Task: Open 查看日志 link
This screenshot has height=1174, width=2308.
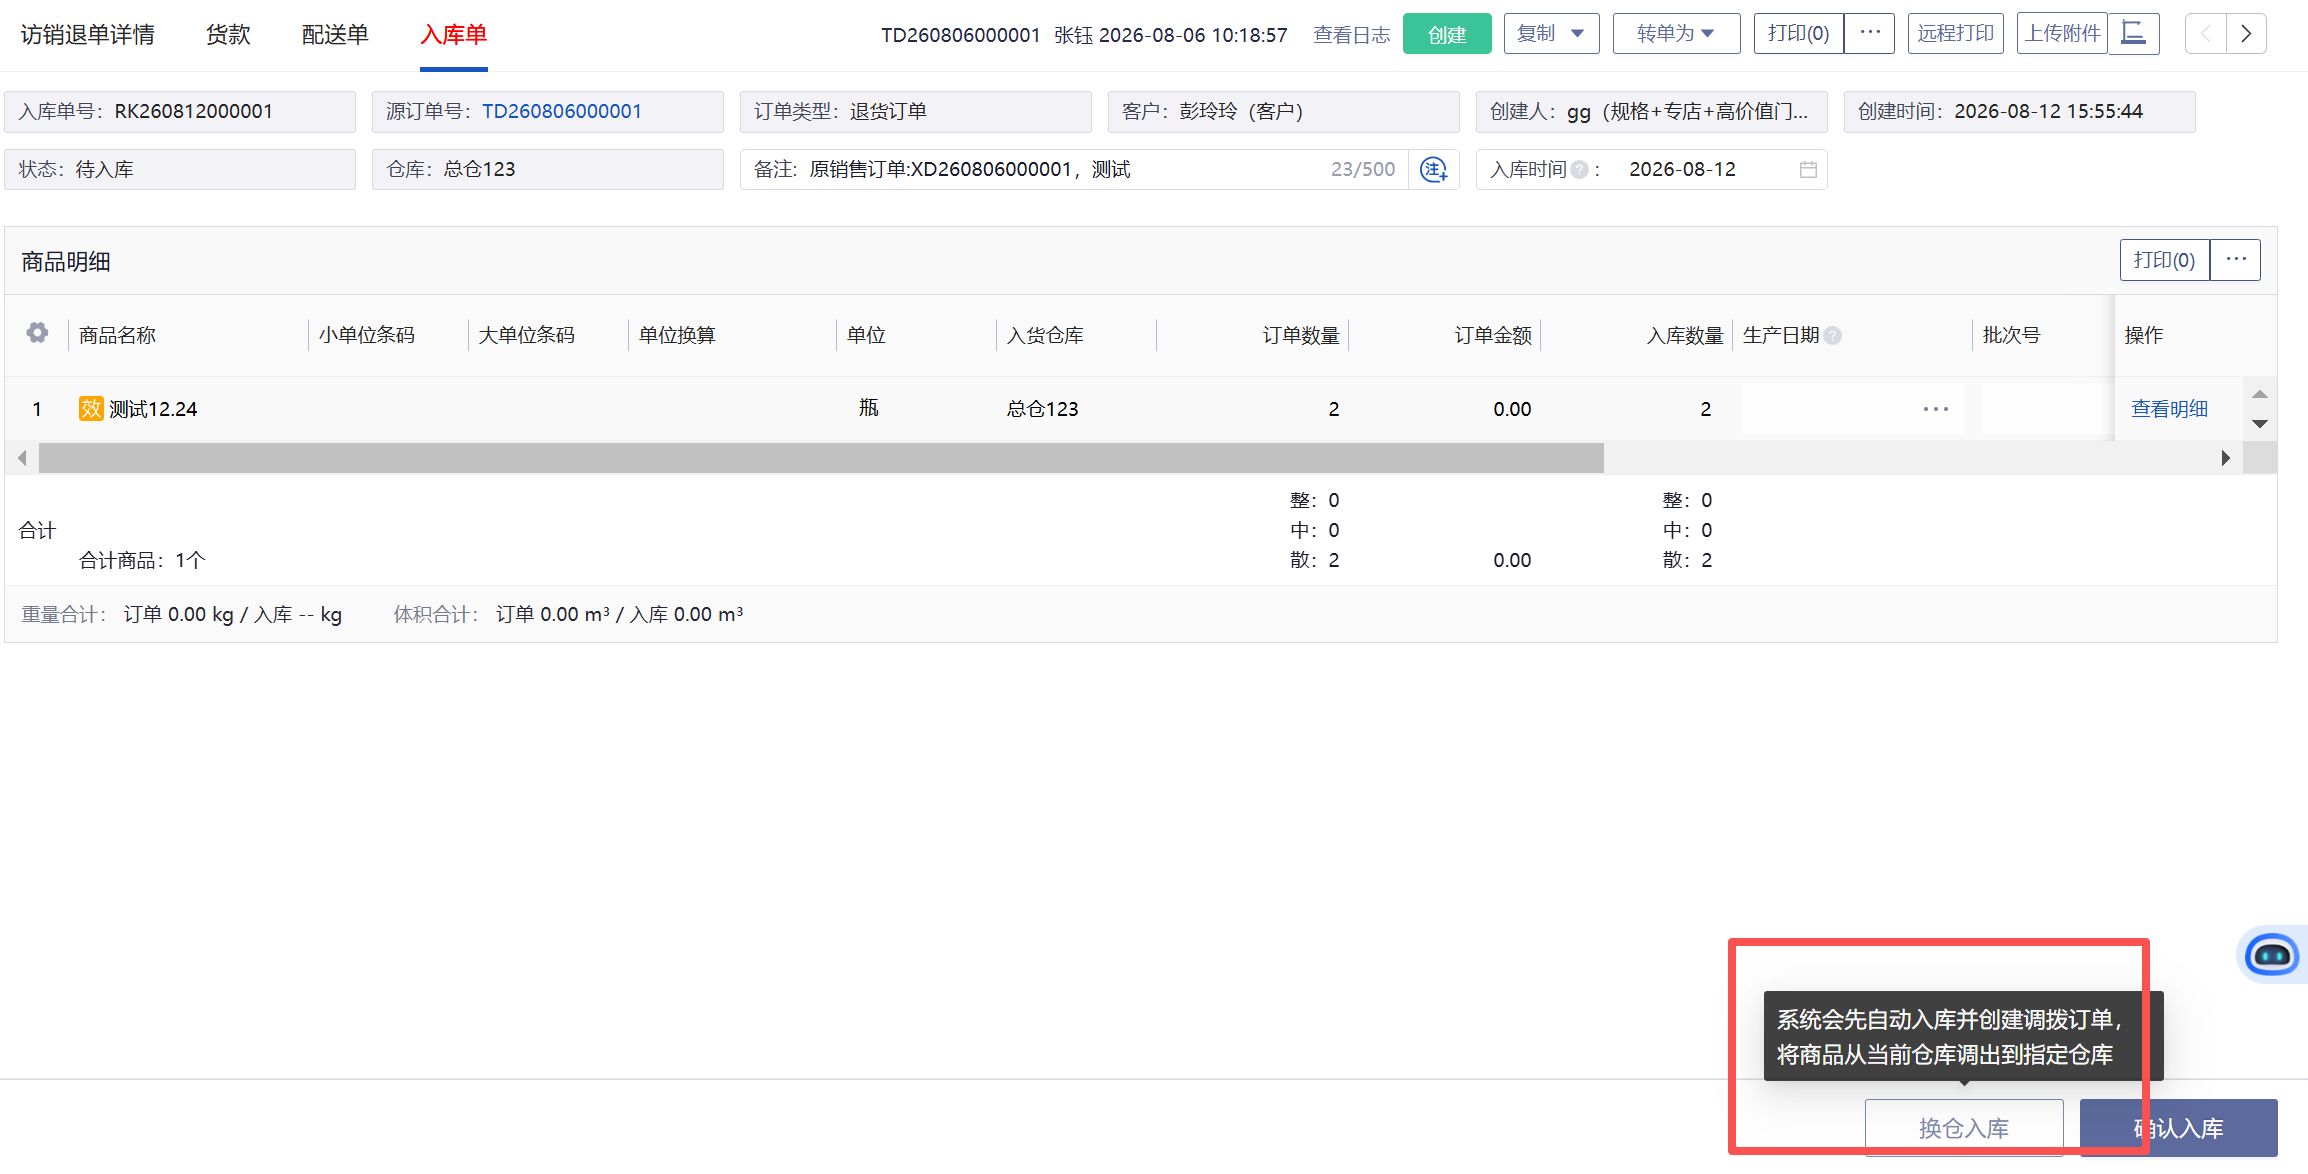Action: click(1352, 35)
